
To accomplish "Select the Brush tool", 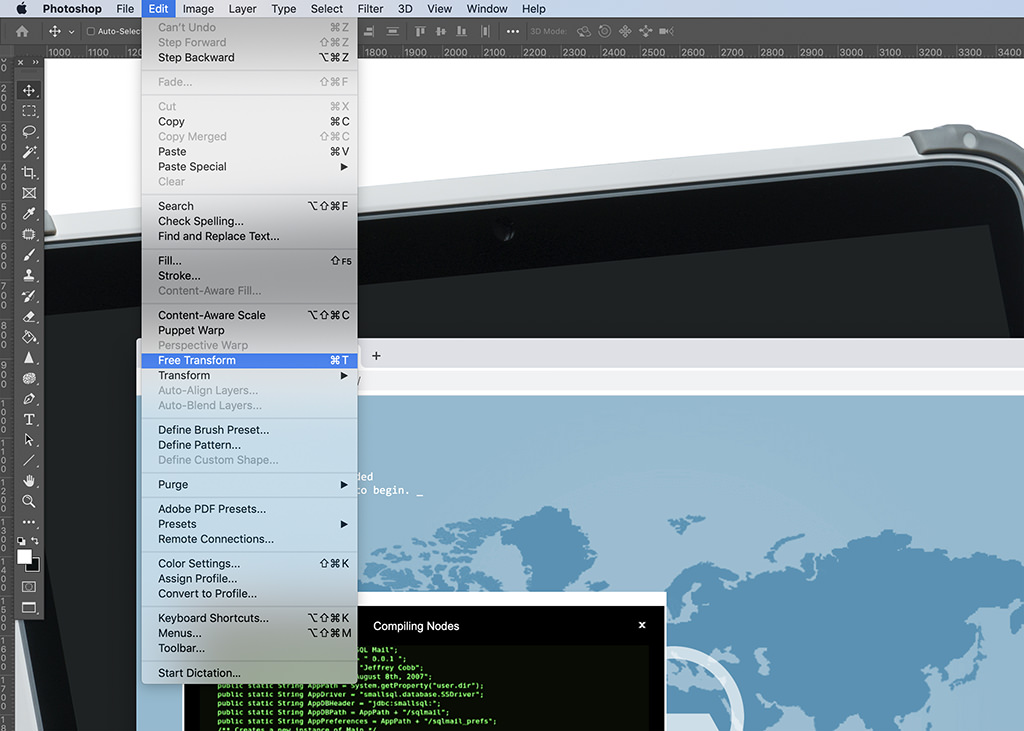I will (x=29, y=255).
